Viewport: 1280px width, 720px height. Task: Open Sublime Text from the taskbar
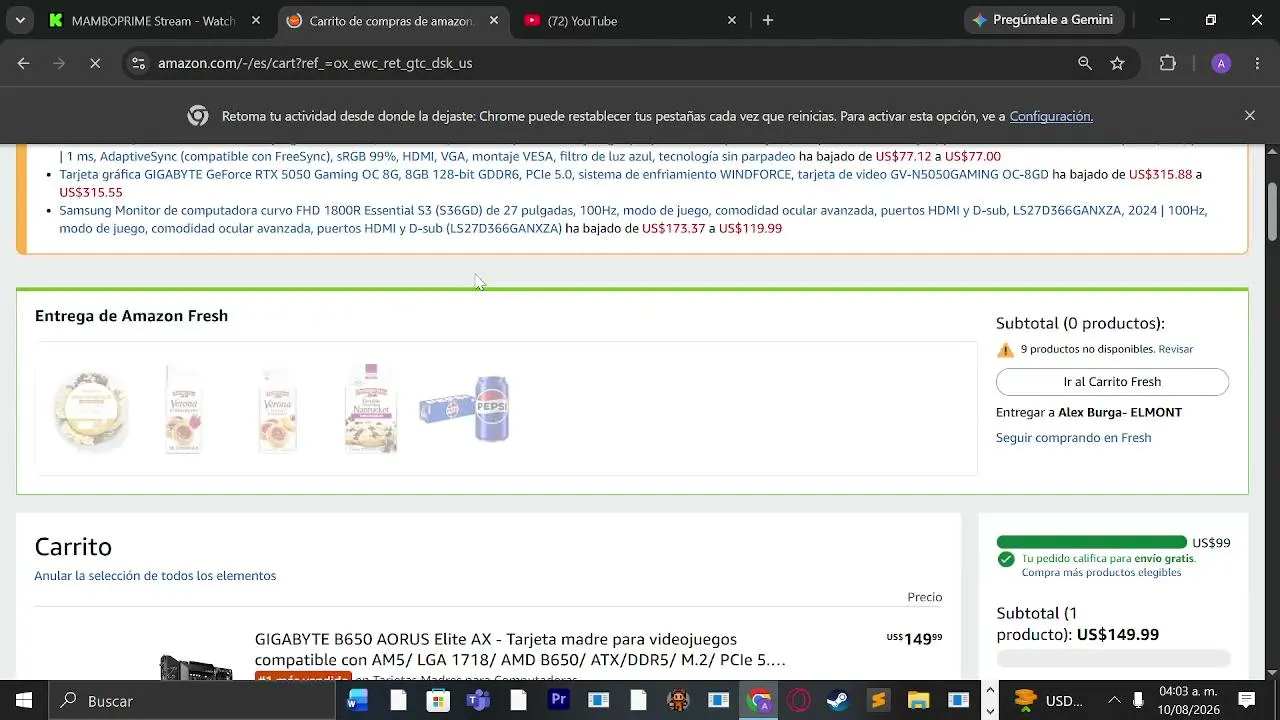pos(878,701)
